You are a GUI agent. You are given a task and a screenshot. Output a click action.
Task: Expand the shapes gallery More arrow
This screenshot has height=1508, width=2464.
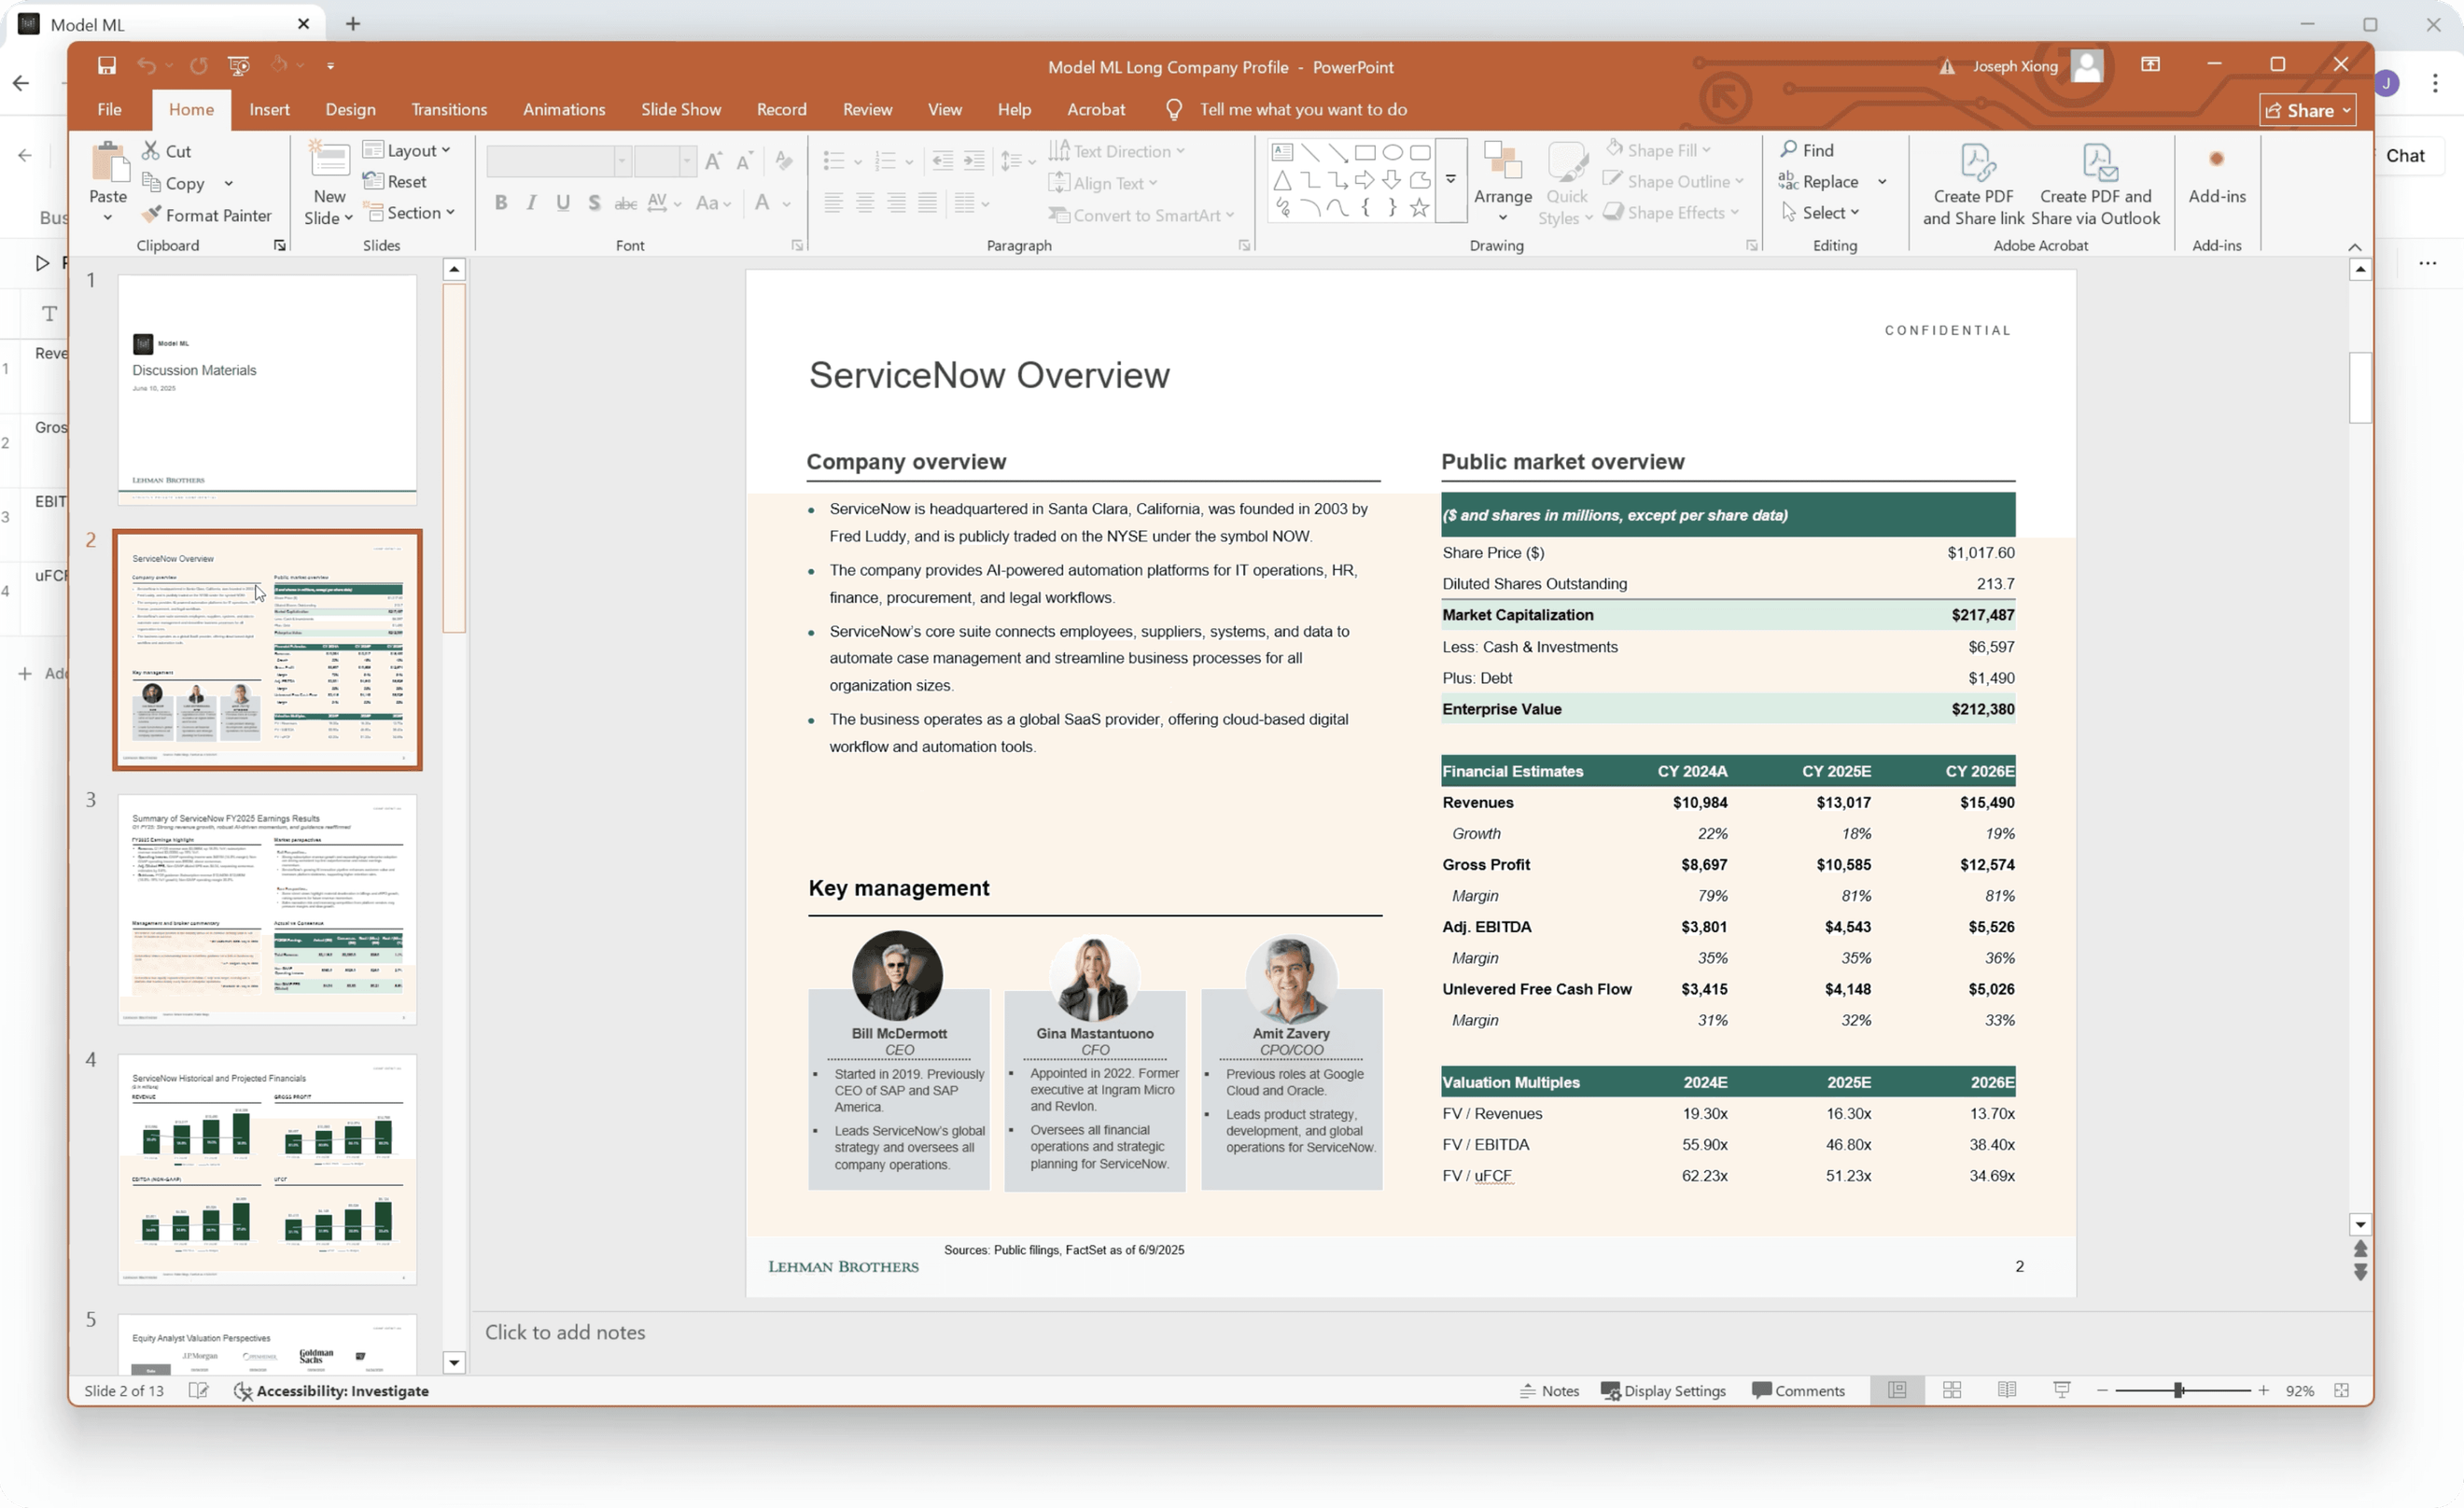click(x=1450, y=180)
